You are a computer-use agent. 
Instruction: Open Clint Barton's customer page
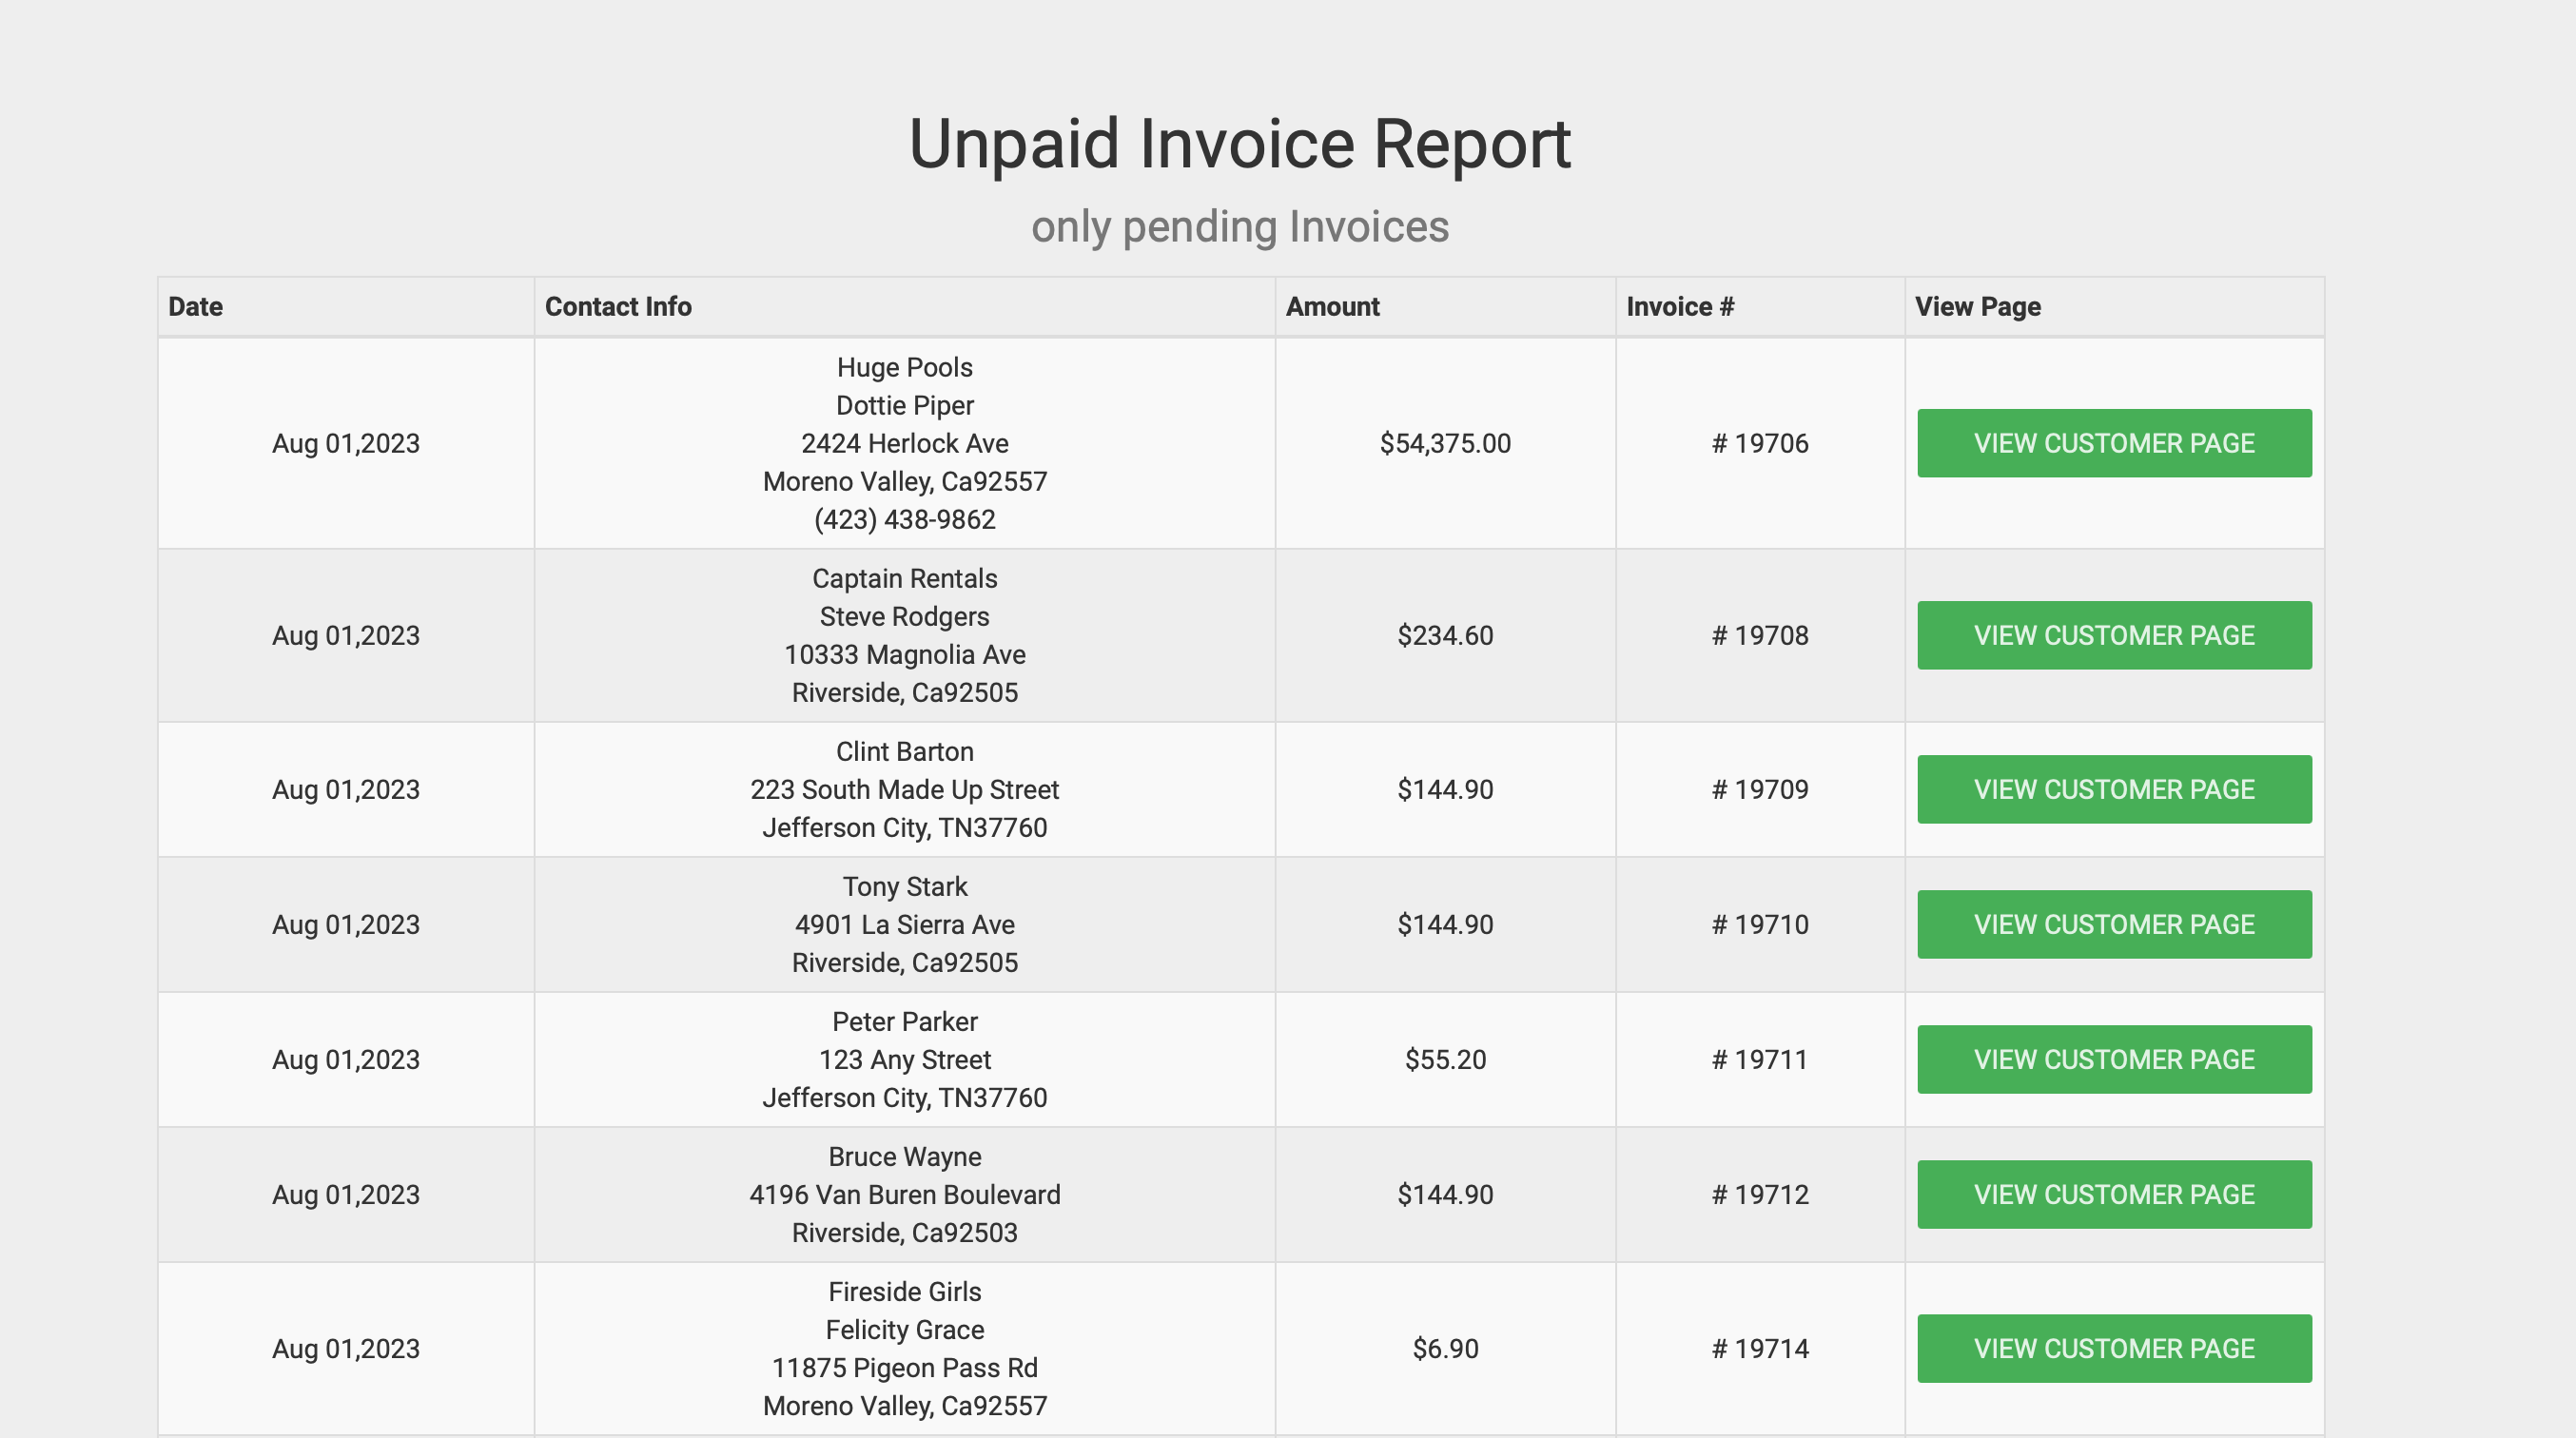tap(2113, 789)
